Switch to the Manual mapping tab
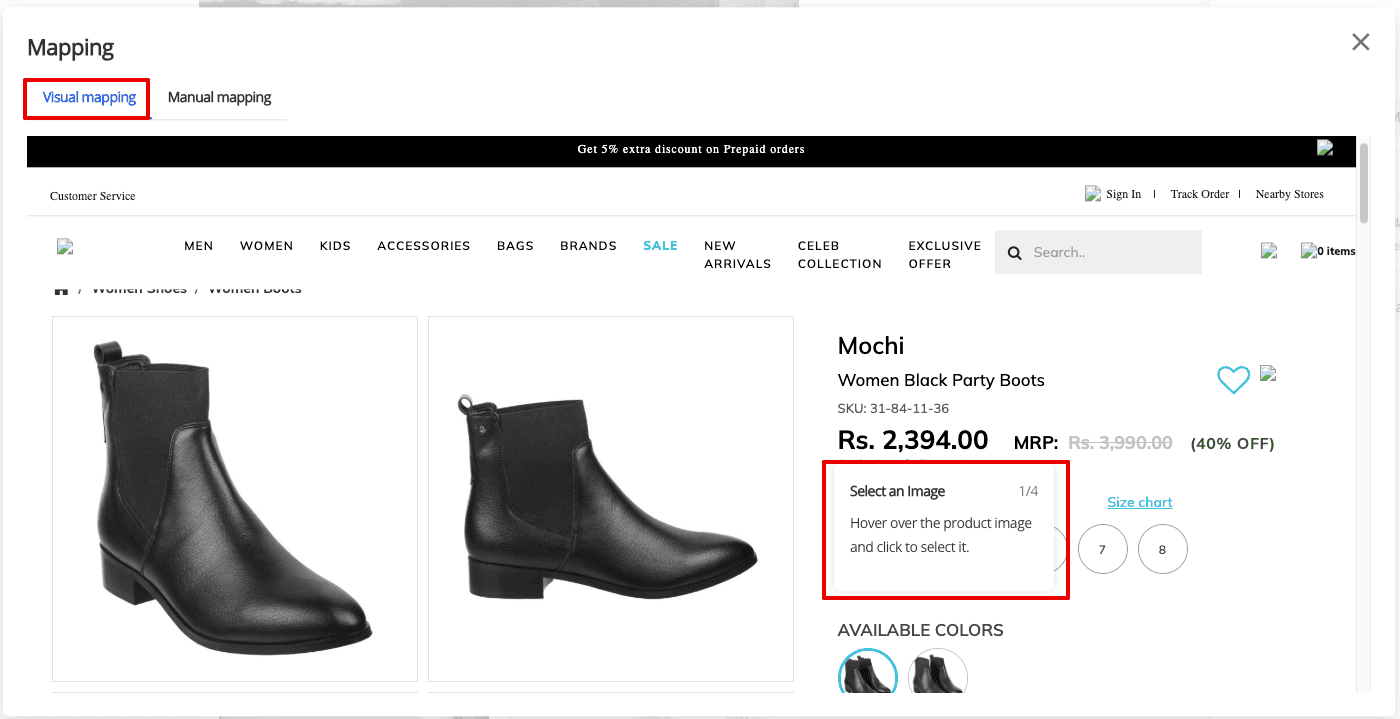This screenshot has height=719, width=1400. pyautogui.click(x=219, y=98)
